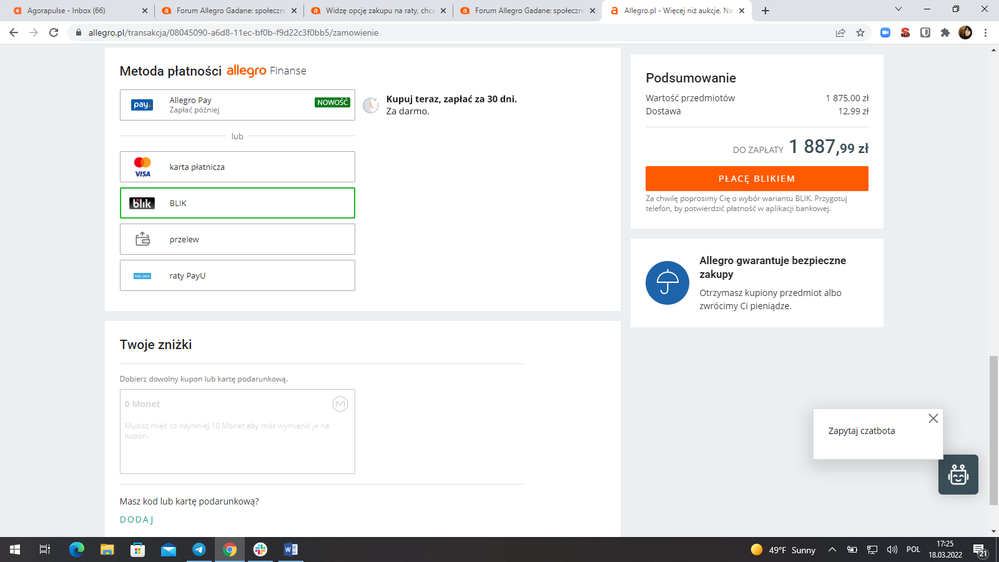Open volume control in tray
Viewport: 999px width, 562px height.
[x=892, y=550]
